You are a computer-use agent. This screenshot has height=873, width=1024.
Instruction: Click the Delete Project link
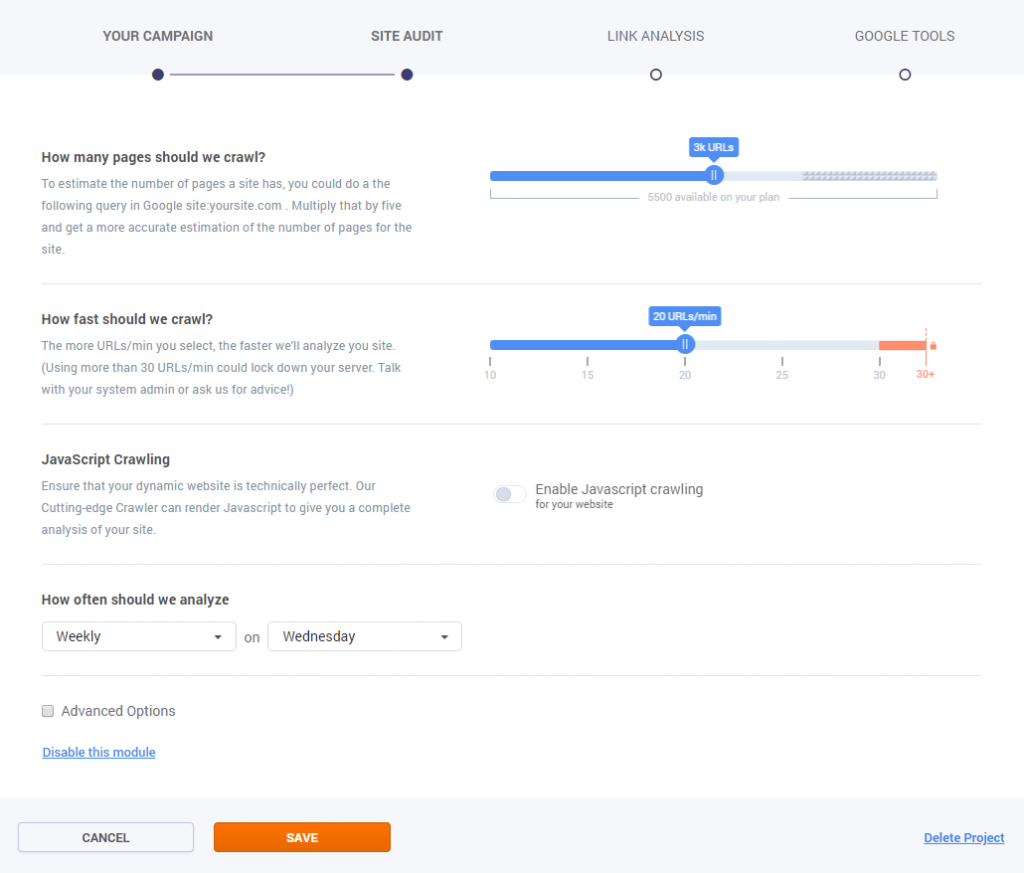pyautogui.click(x=964, y=838)
